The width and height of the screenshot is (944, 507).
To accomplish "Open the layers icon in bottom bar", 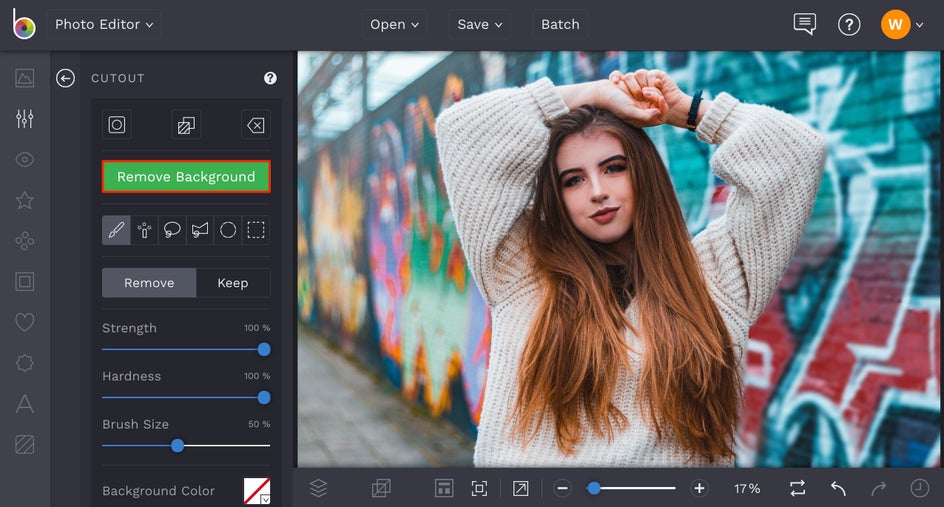I will coord(318,488).
